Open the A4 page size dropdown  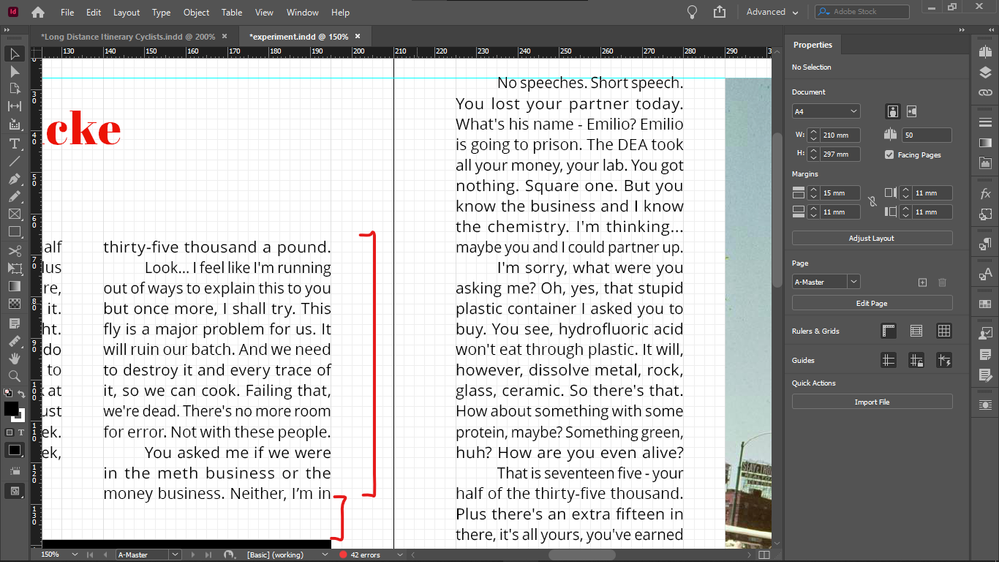pyautogui.click(x=826, y=111)
